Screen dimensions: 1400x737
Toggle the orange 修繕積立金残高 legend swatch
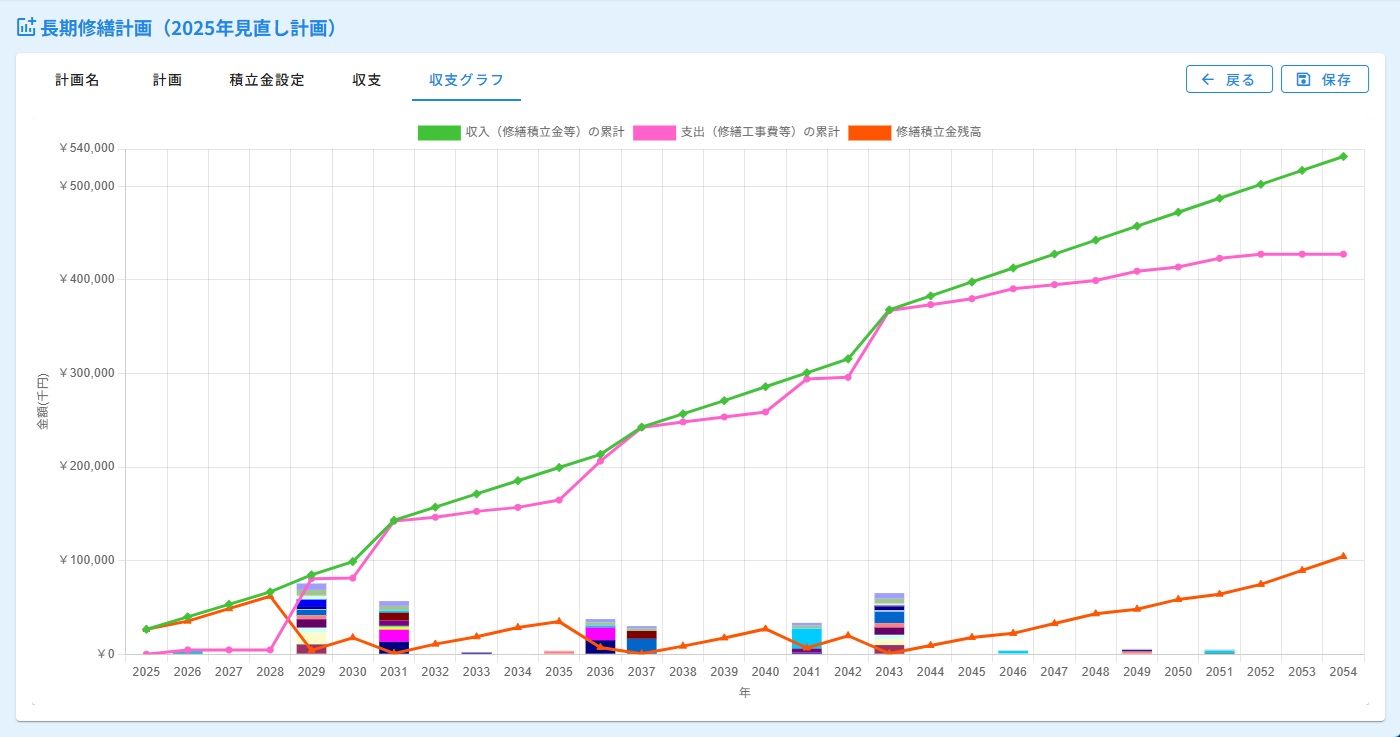[x=869, y=132]
